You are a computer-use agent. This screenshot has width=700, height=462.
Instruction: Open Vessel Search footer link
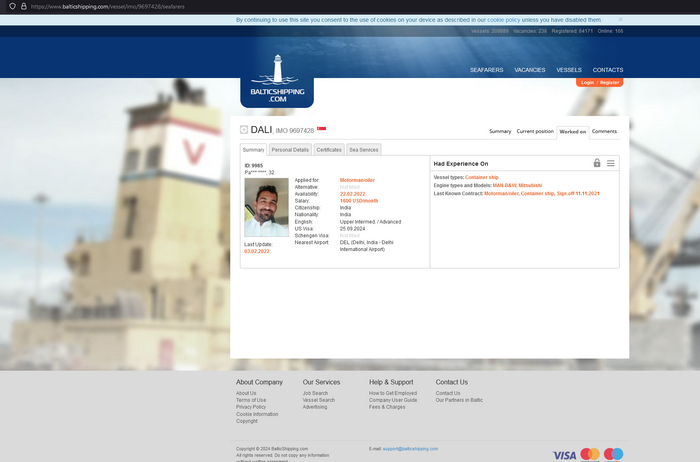[x=319, y=400]
